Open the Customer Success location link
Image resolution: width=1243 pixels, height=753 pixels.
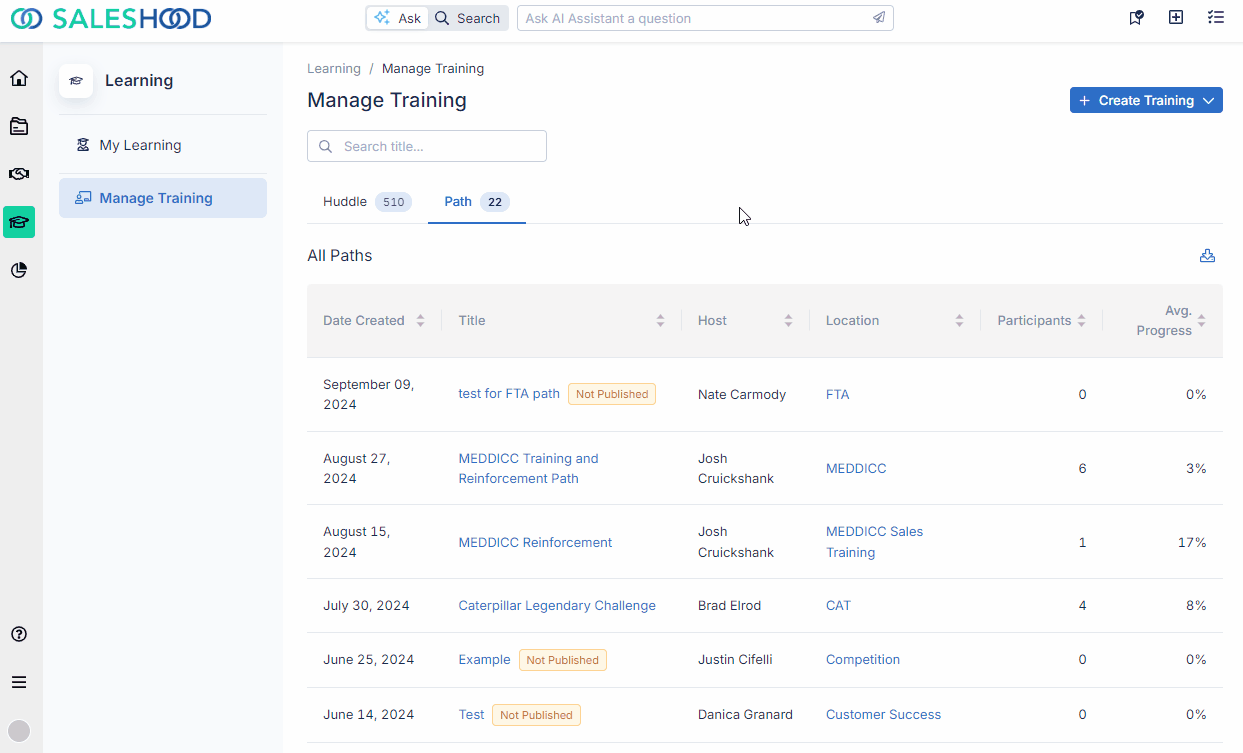[x=883, y=715]
